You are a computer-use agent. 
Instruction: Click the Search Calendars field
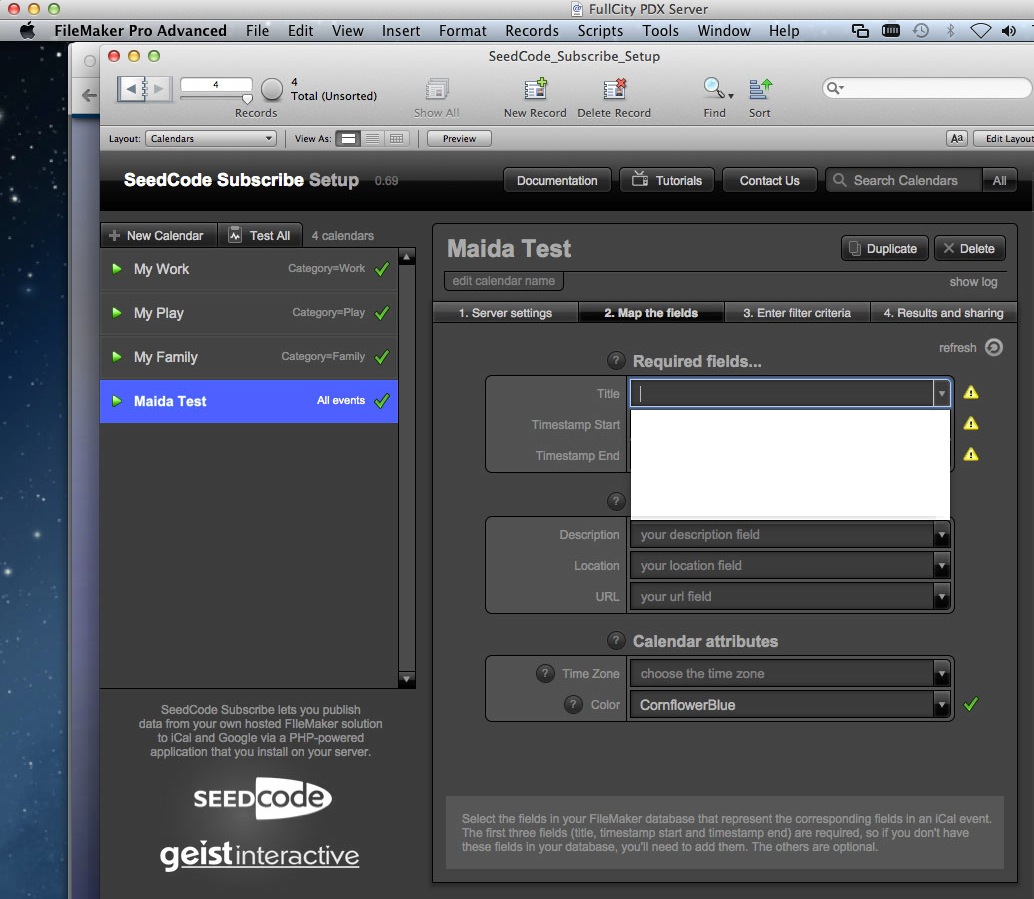pyautogui.click(x=905, y=181)
